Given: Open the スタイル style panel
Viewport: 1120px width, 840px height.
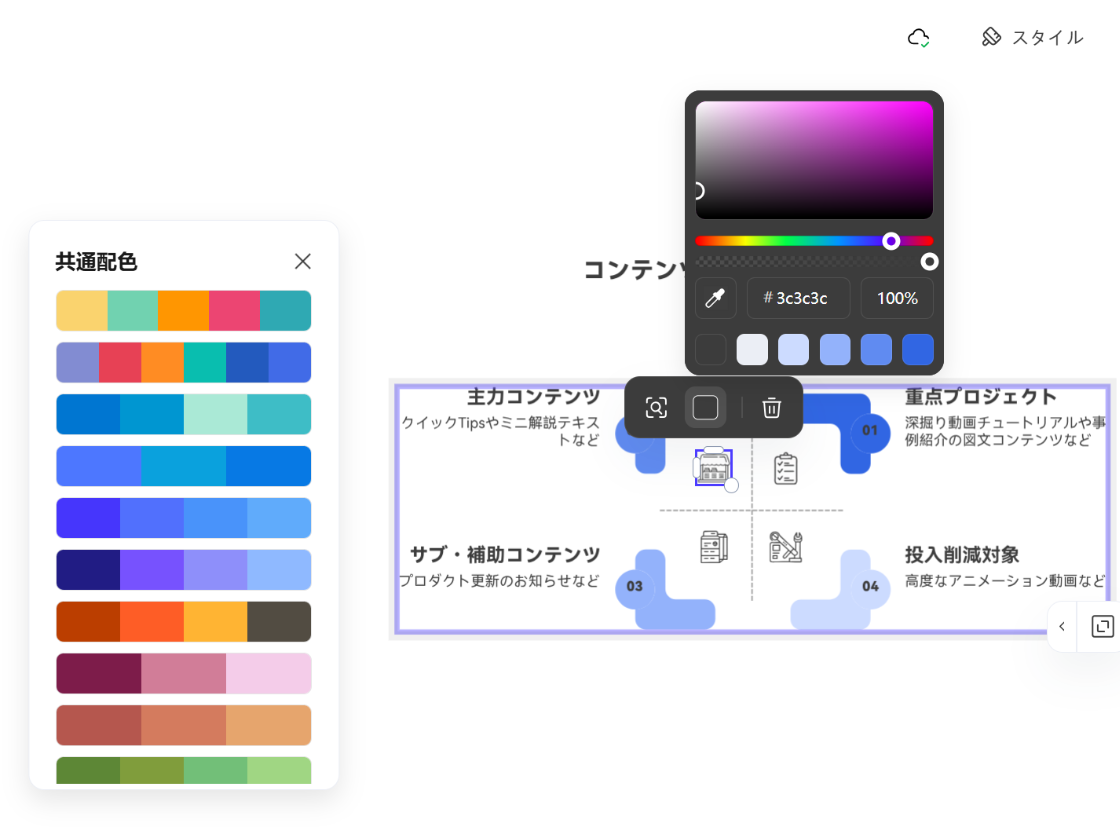Looking at the screenshot, I should point(1032,38).
